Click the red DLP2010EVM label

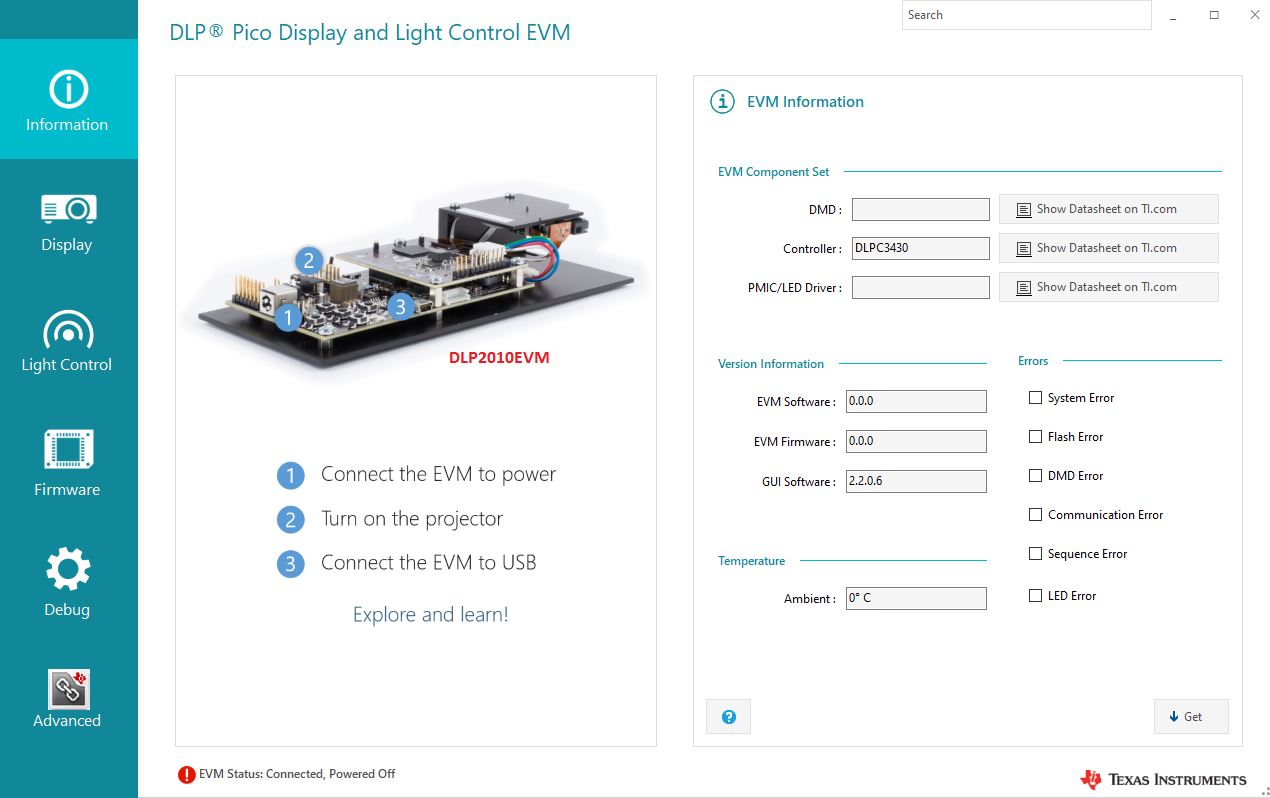pos(501,357)
